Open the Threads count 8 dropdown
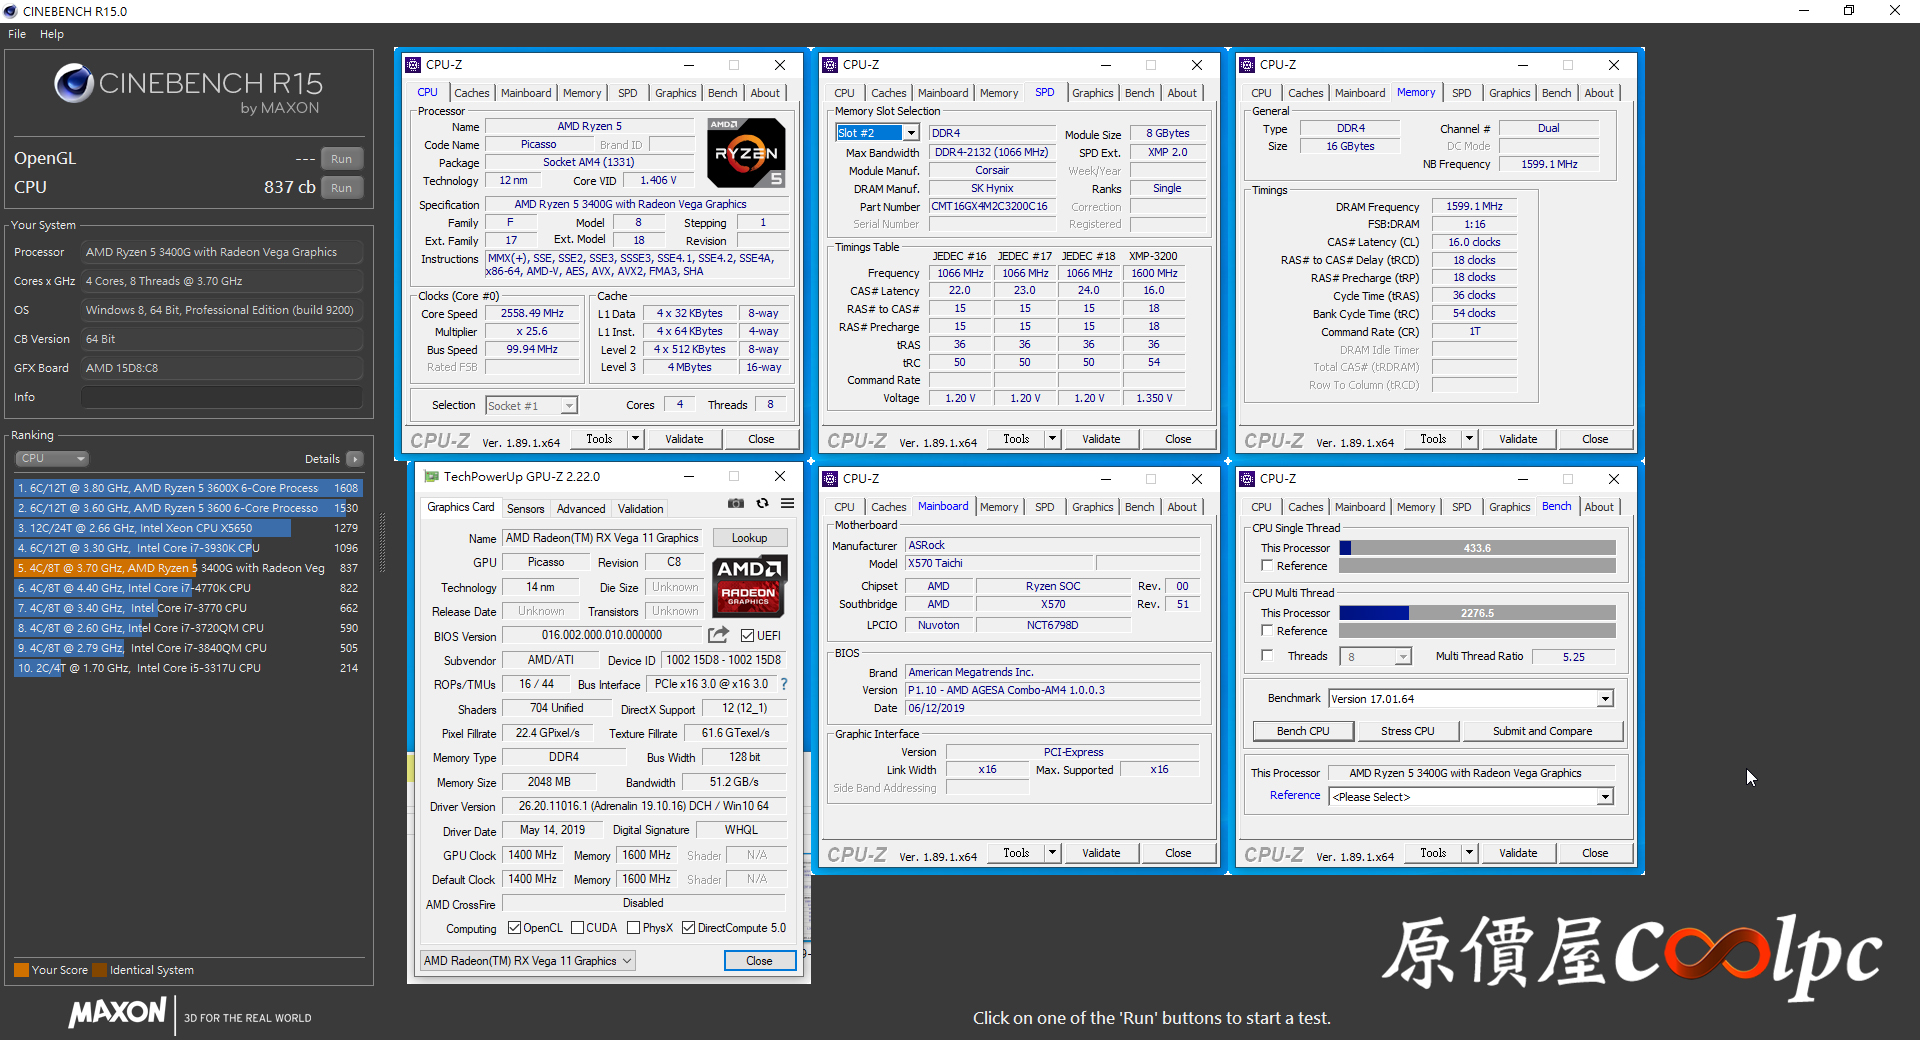1920x1040 pixels. tap(1403, 657)
